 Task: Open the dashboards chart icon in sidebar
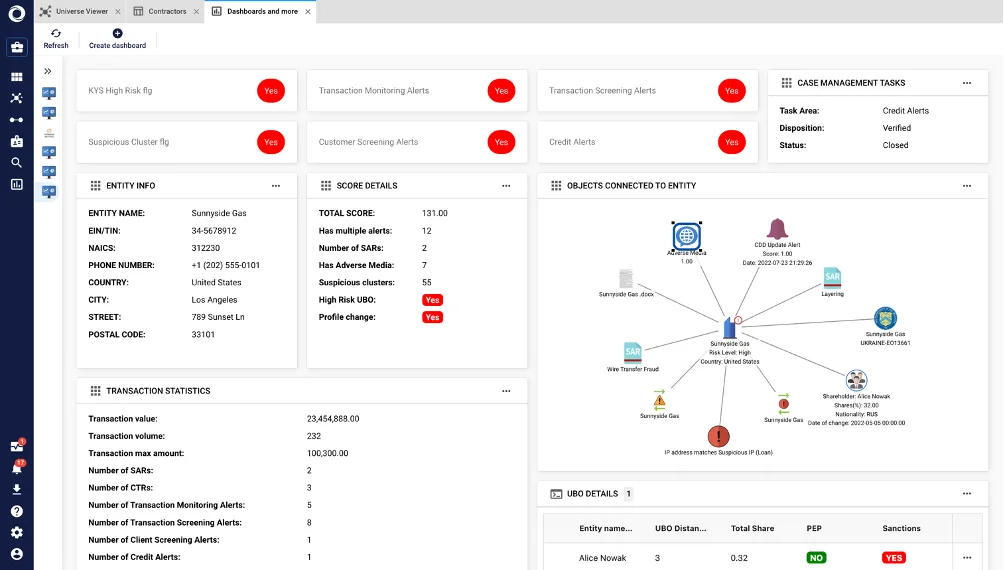(17, 184)
